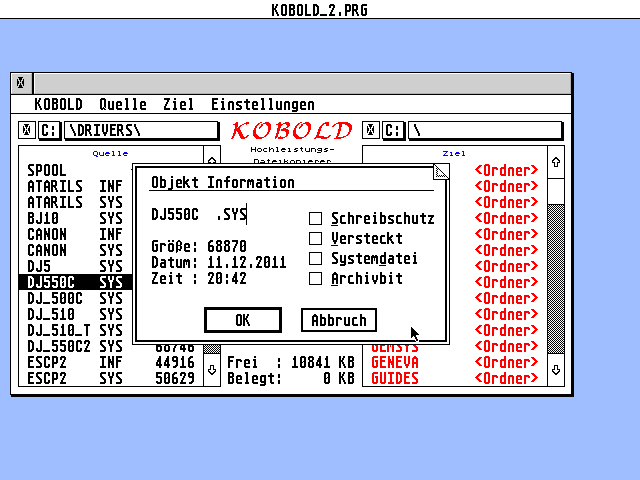Click the Ziel list down arrow

[556, 370]
